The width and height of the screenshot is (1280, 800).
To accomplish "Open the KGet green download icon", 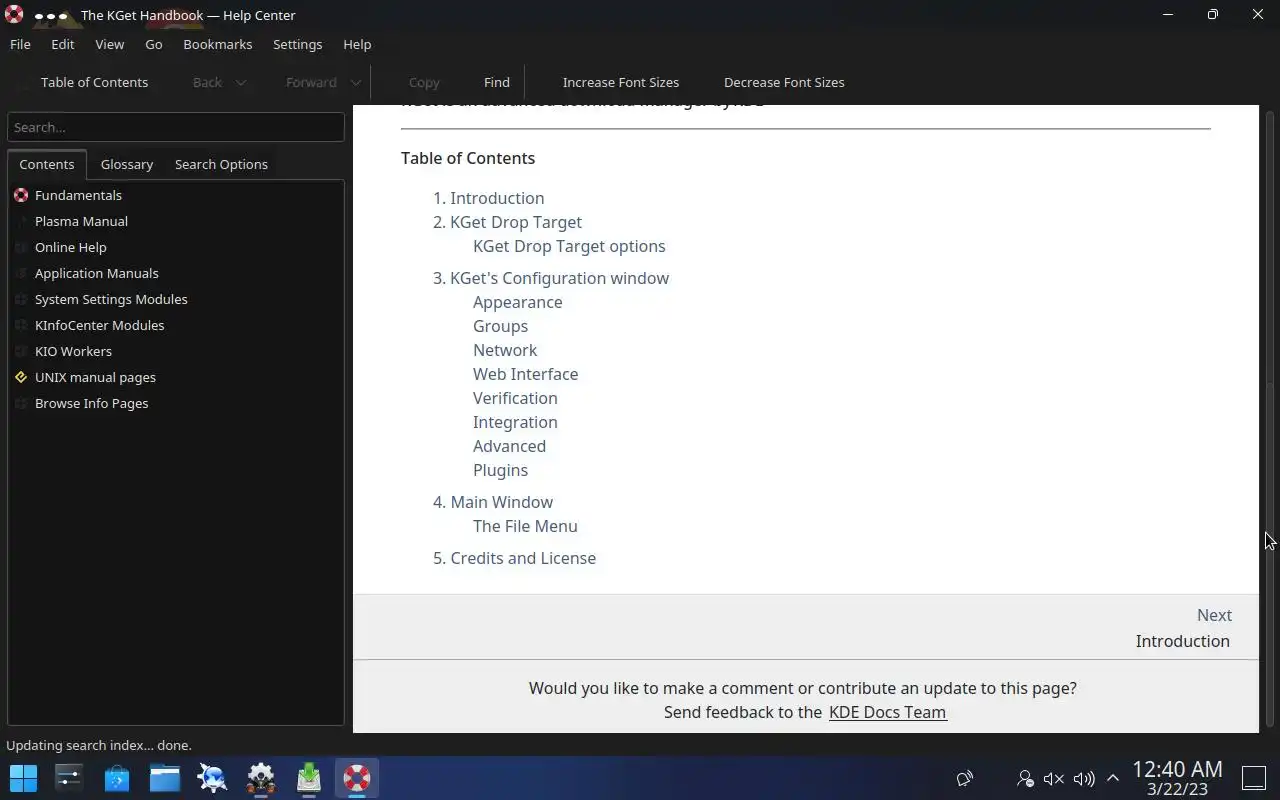I will click(309, 777).
